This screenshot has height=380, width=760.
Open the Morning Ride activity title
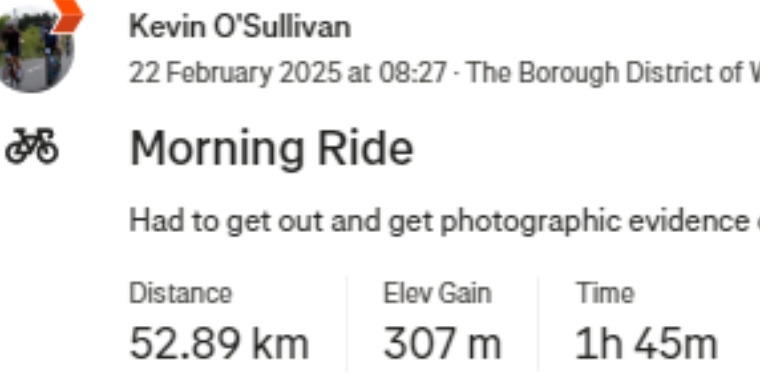pos(272,149)
